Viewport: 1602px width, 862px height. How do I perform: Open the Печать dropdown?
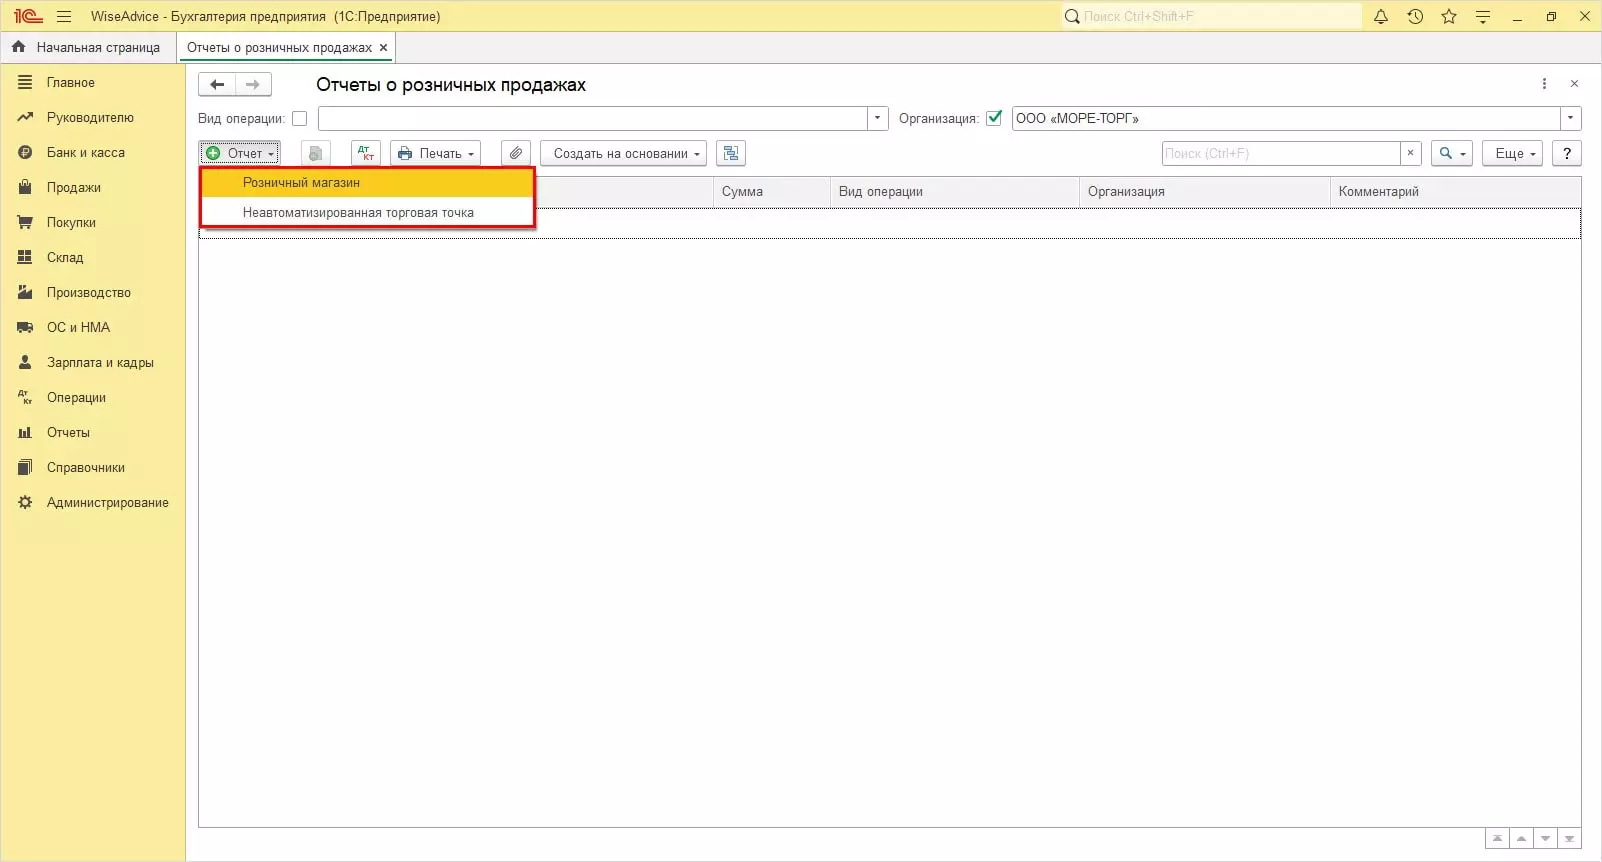tap(436, 153)
